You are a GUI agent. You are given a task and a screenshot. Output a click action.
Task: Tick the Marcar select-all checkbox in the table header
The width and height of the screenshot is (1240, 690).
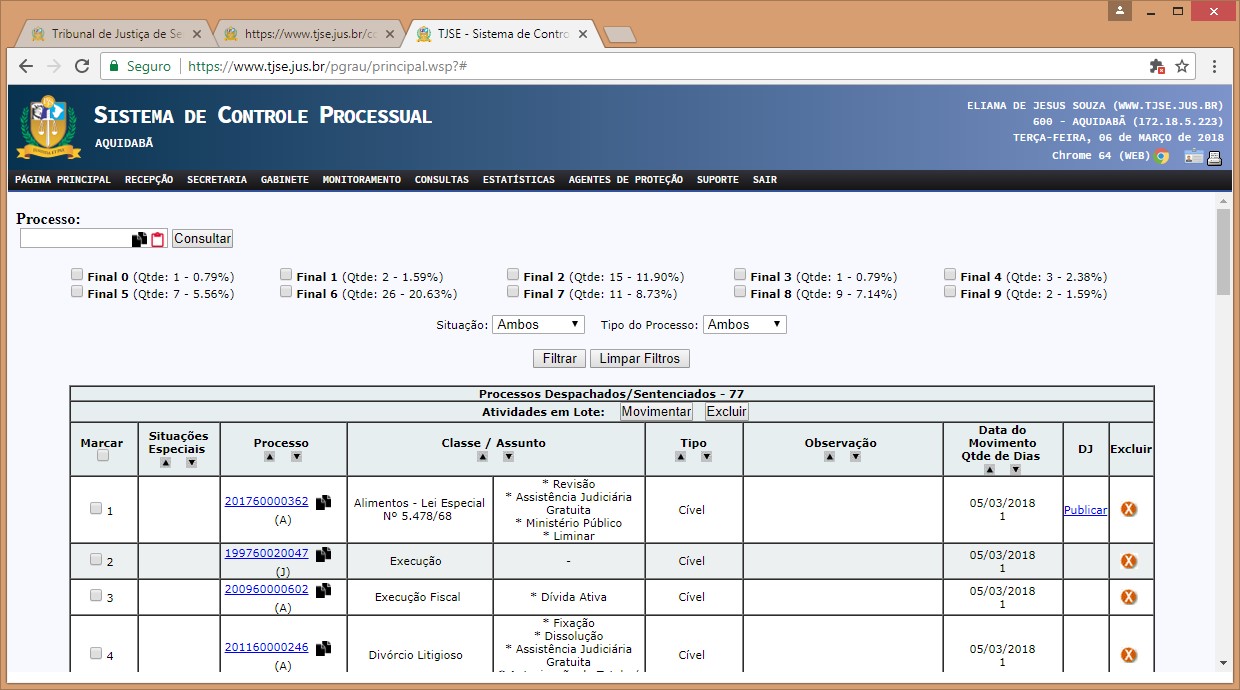tap(102, 456)
